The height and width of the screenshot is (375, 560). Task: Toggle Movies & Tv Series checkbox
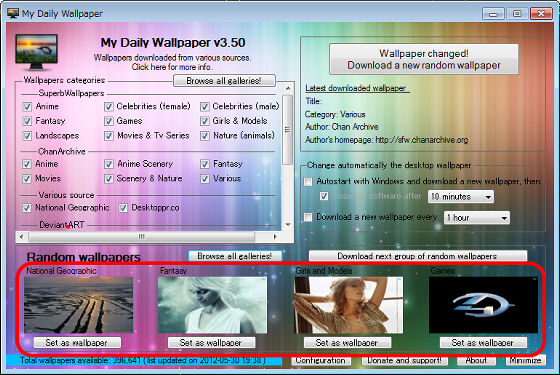pyautogui.click(x=109, y=136)
